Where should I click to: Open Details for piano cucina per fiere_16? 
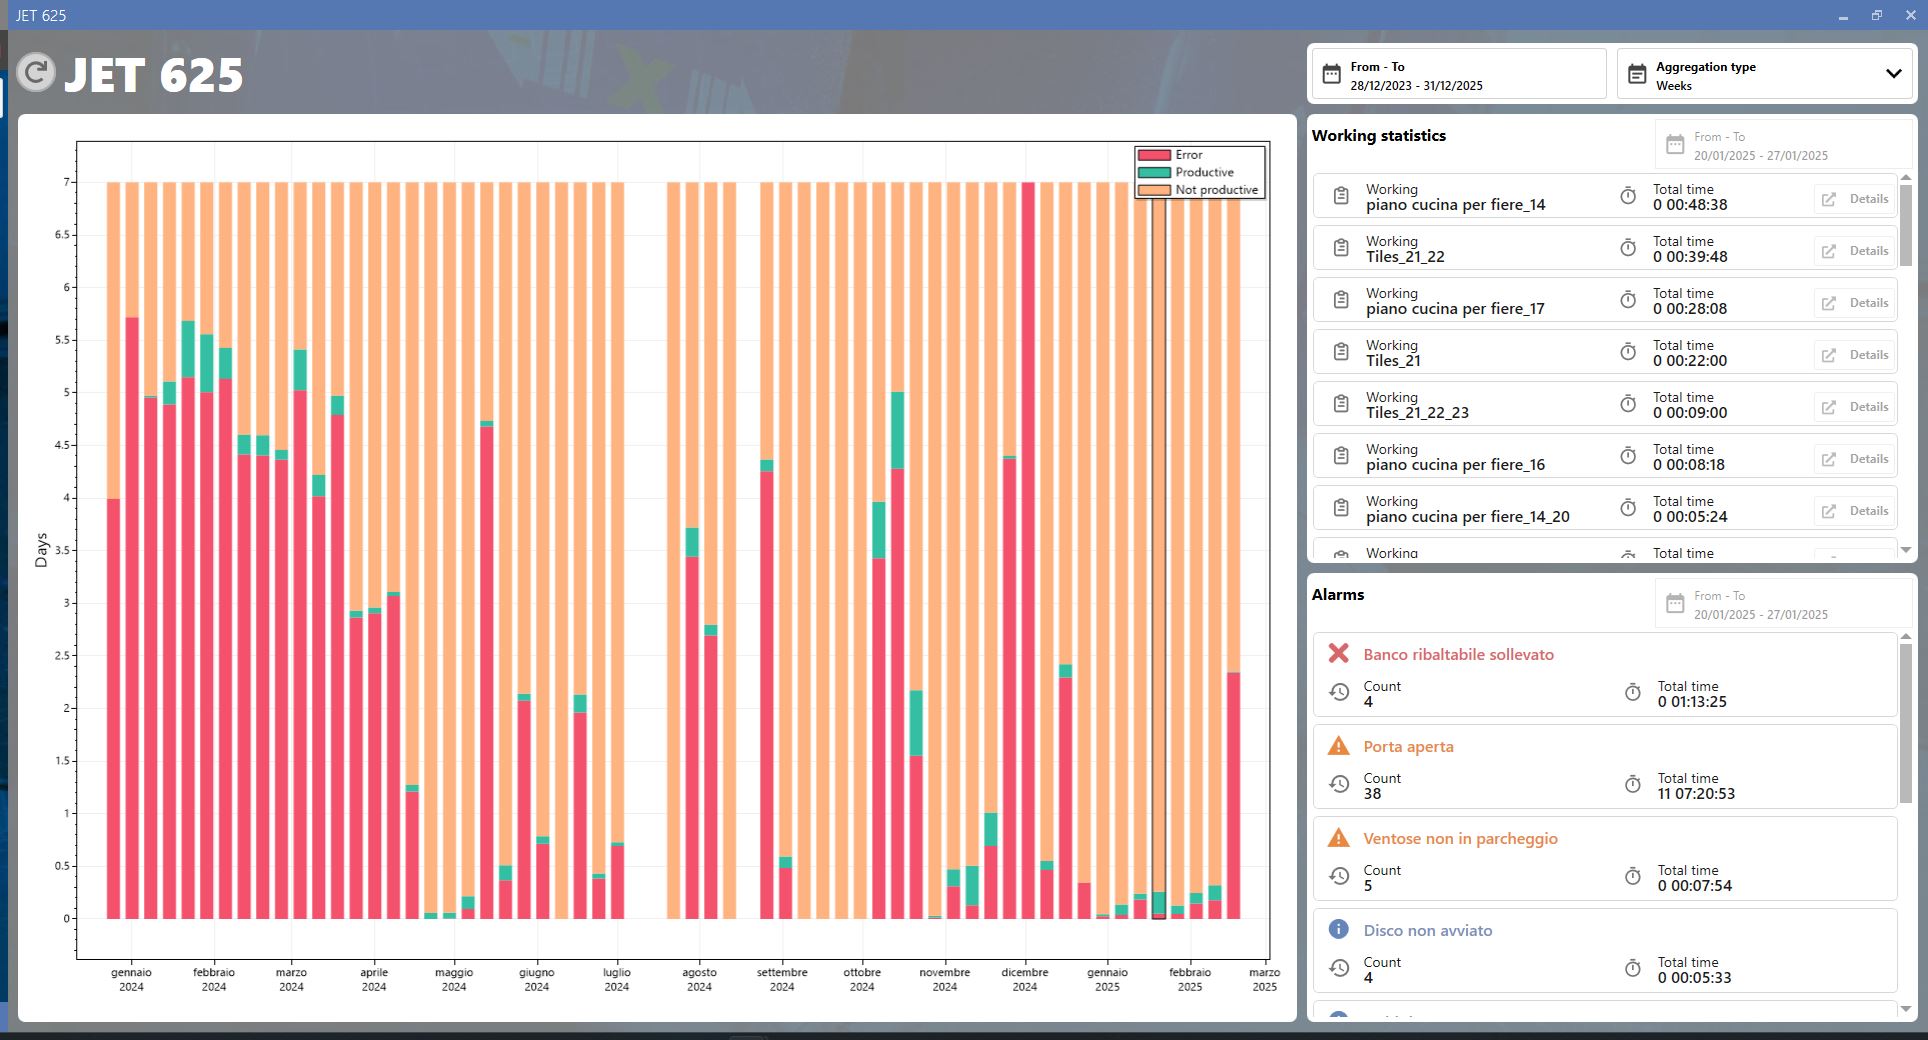point(1855,458)
